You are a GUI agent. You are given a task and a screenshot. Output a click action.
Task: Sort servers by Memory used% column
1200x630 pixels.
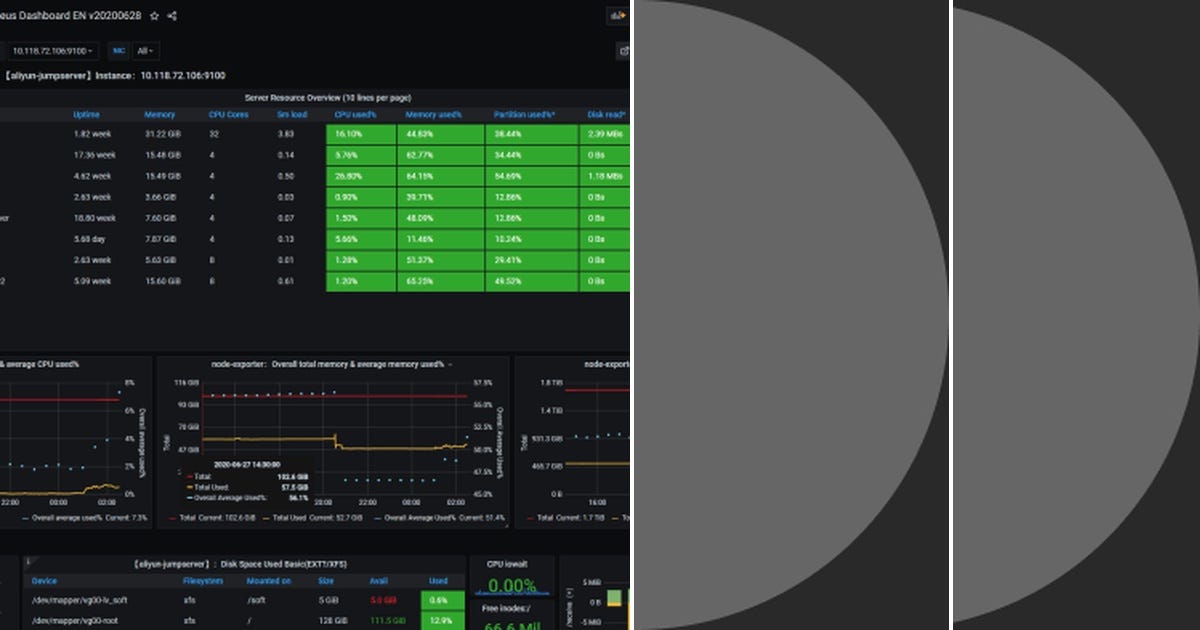coord(434,114)
